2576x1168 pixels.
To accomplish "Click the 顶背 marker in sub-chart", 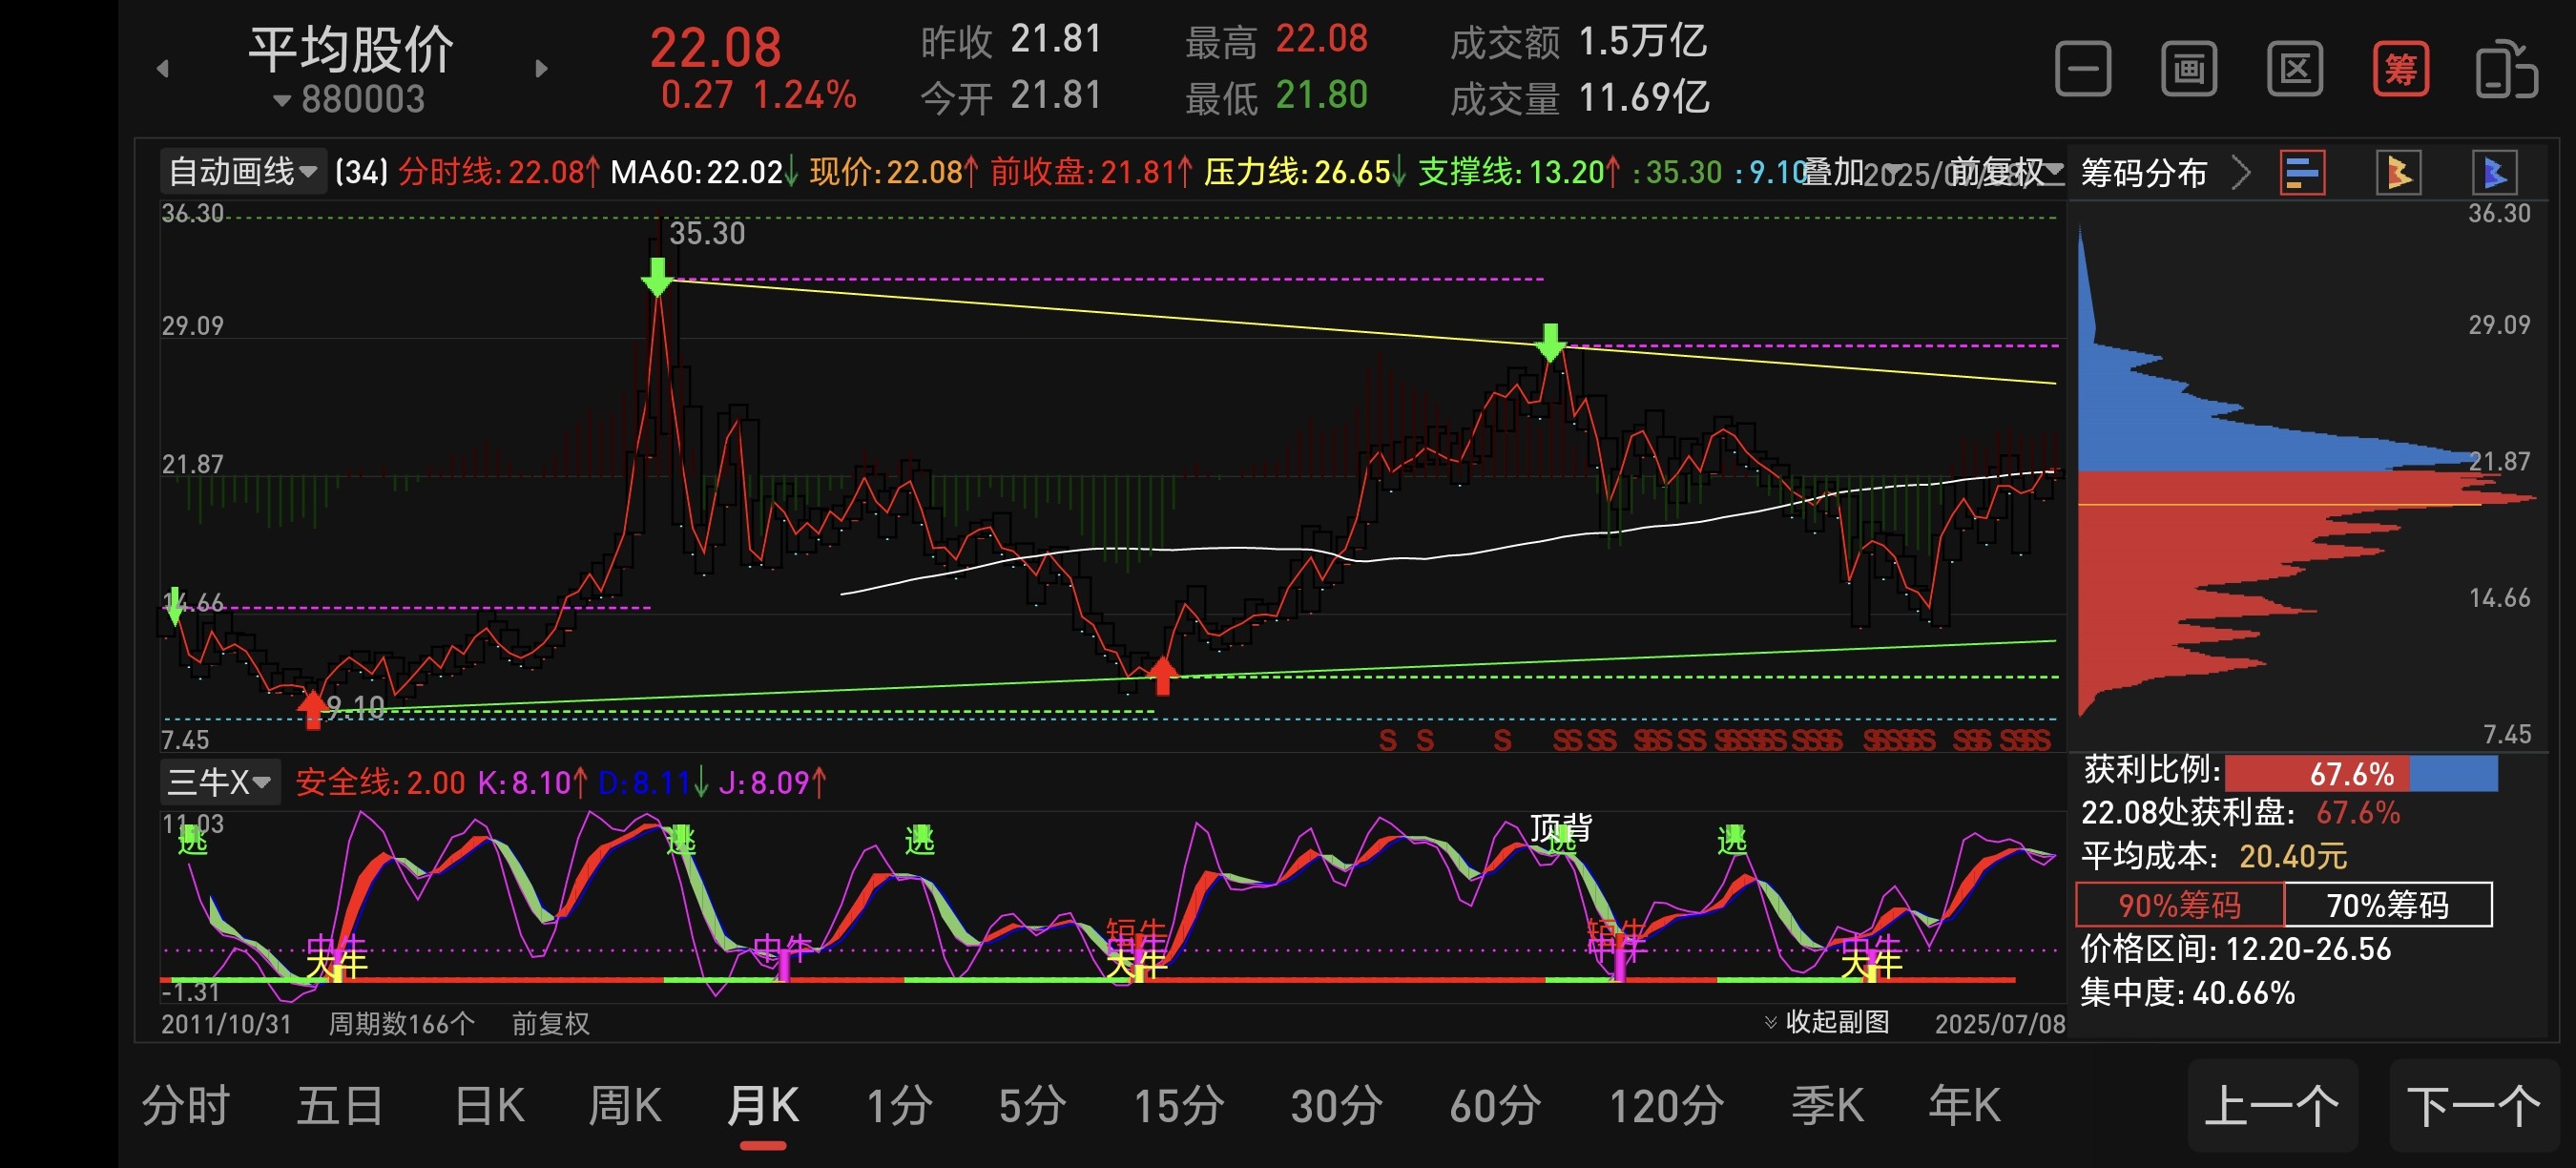I will click(1561, 826).
